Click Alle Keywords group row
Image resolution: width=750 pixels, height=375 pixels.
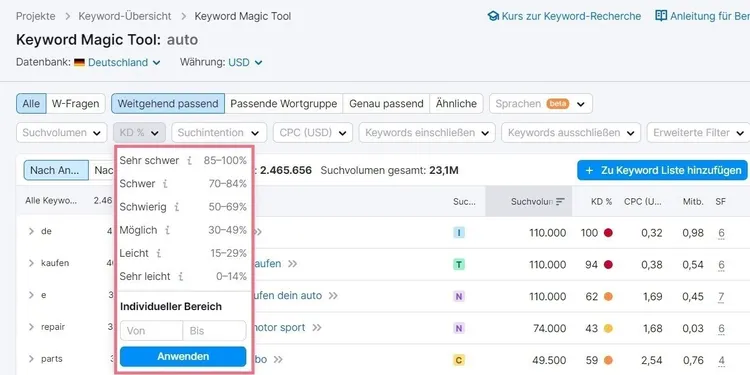click(x=67, y=201)
